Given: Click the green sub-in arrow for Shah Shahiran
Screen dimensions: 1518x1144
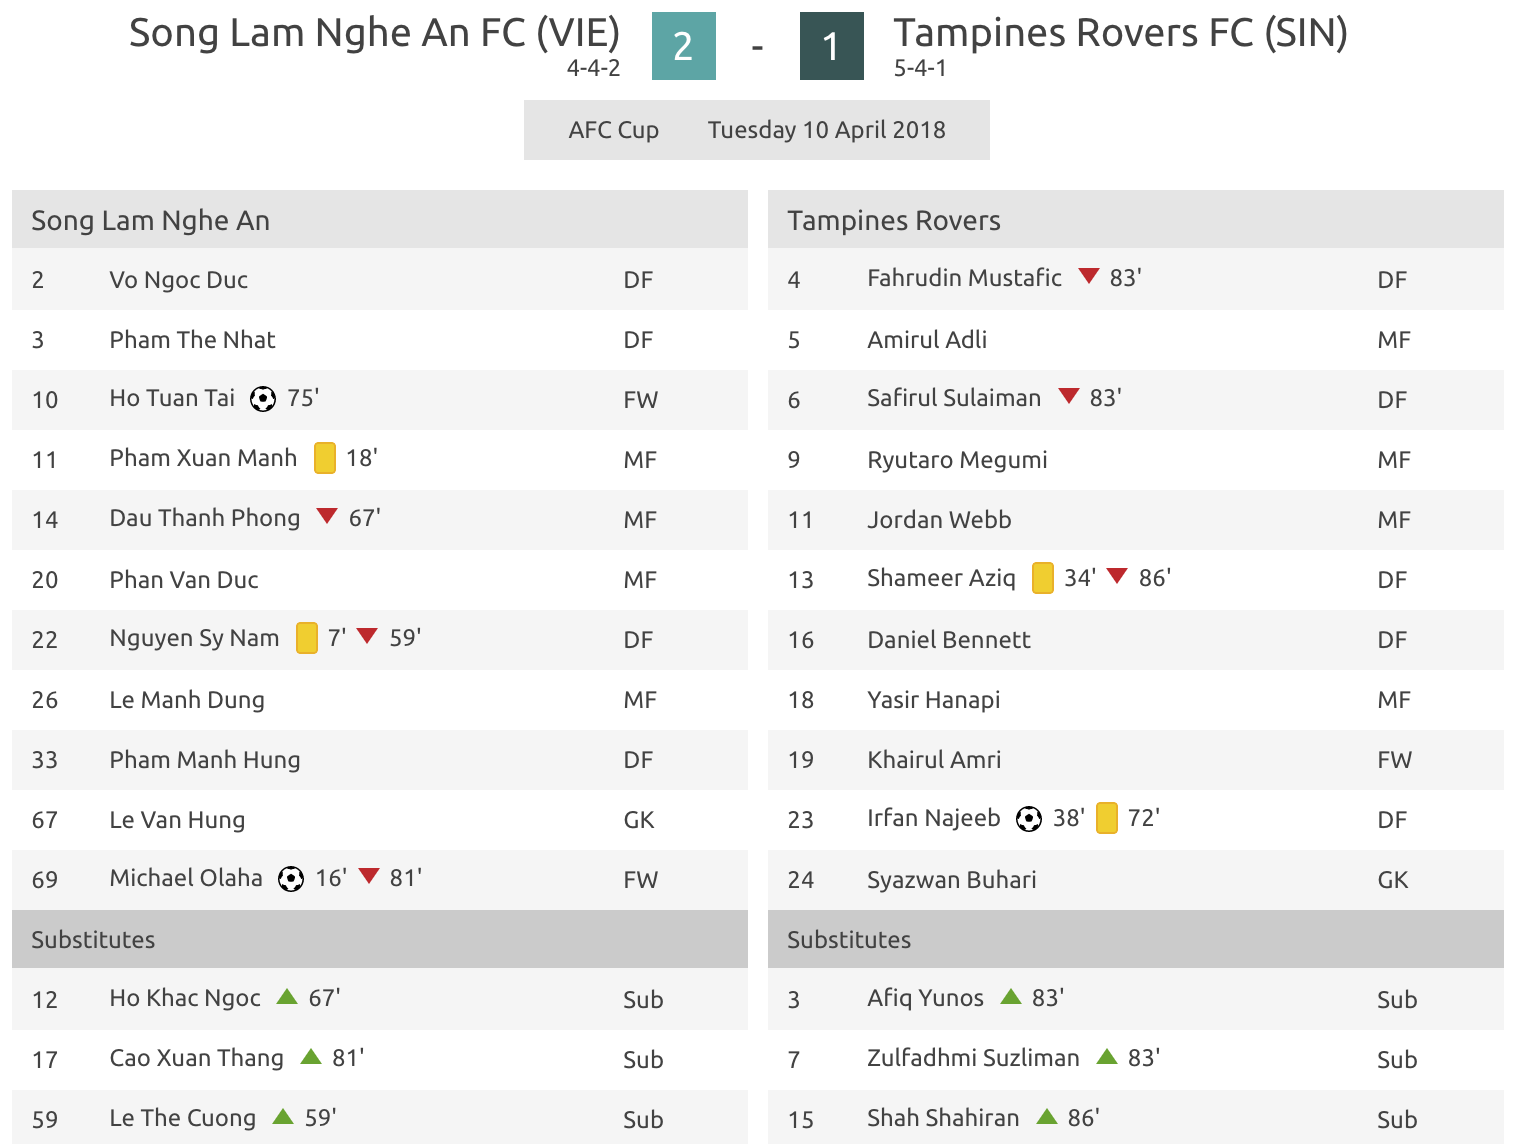Looking at the screenshot, I should (x=1047, y=1116).
